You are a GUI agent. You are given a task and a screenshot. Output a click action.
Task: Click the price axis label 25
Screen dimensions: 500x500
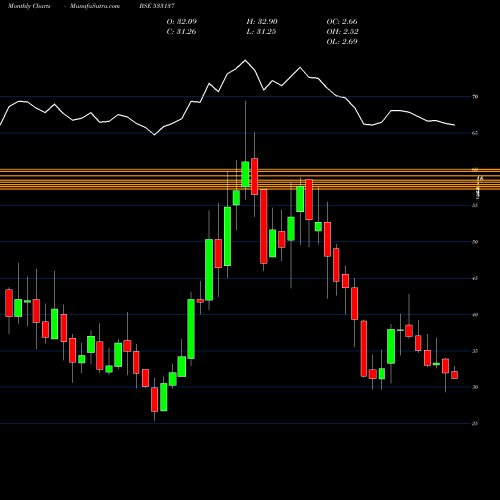click(x=475, y=424)
